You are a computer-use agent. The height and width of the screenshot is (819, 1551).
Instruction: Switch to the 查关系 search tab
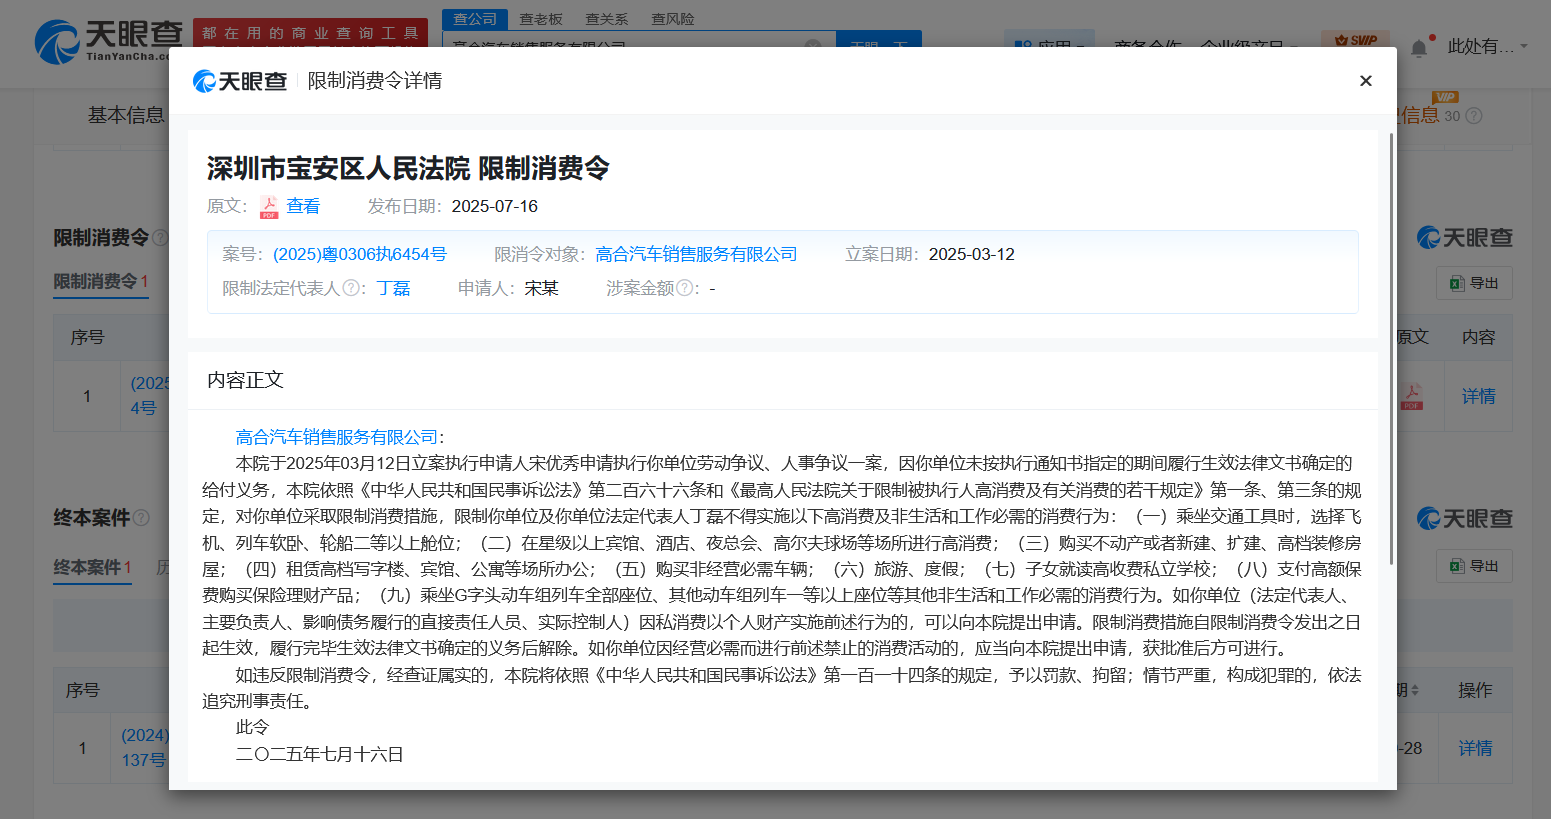[607, 19]
